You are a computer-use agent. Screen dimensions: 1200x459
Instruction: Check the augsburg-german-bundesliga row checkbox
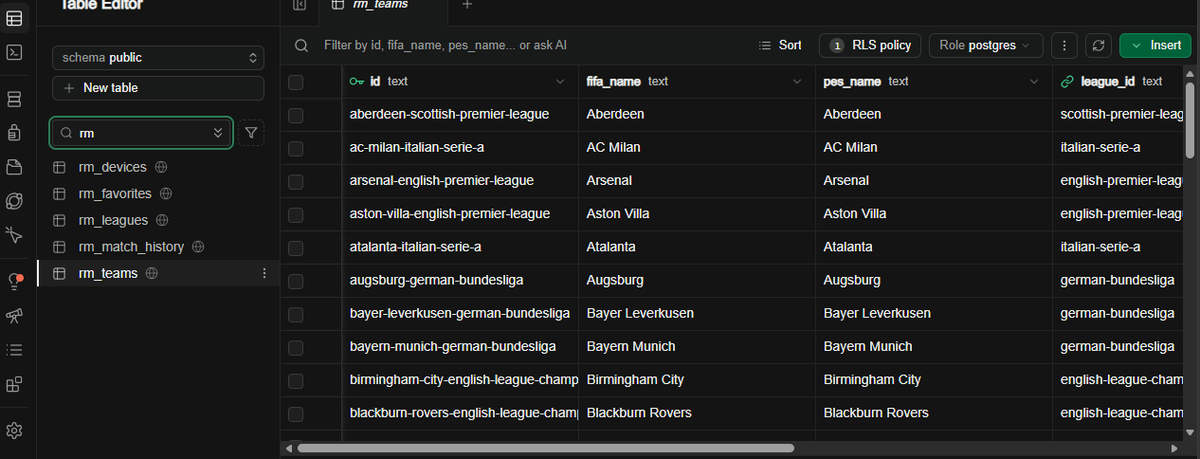(295, 280)
